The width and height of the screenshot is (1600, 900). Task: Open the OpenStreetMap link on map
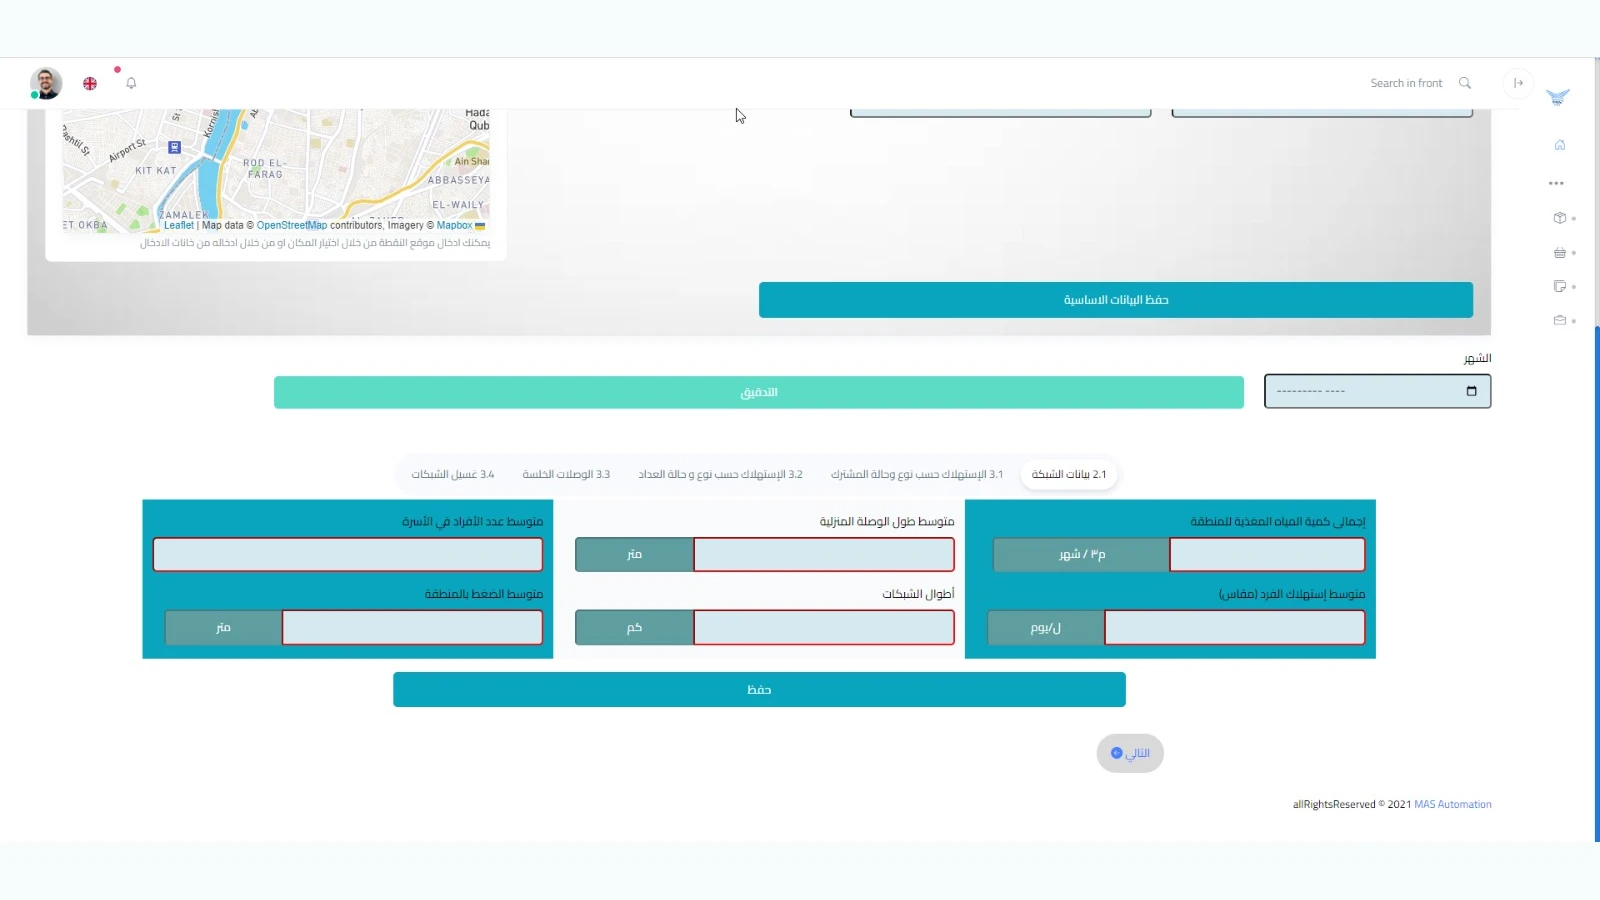click(292, 225)
